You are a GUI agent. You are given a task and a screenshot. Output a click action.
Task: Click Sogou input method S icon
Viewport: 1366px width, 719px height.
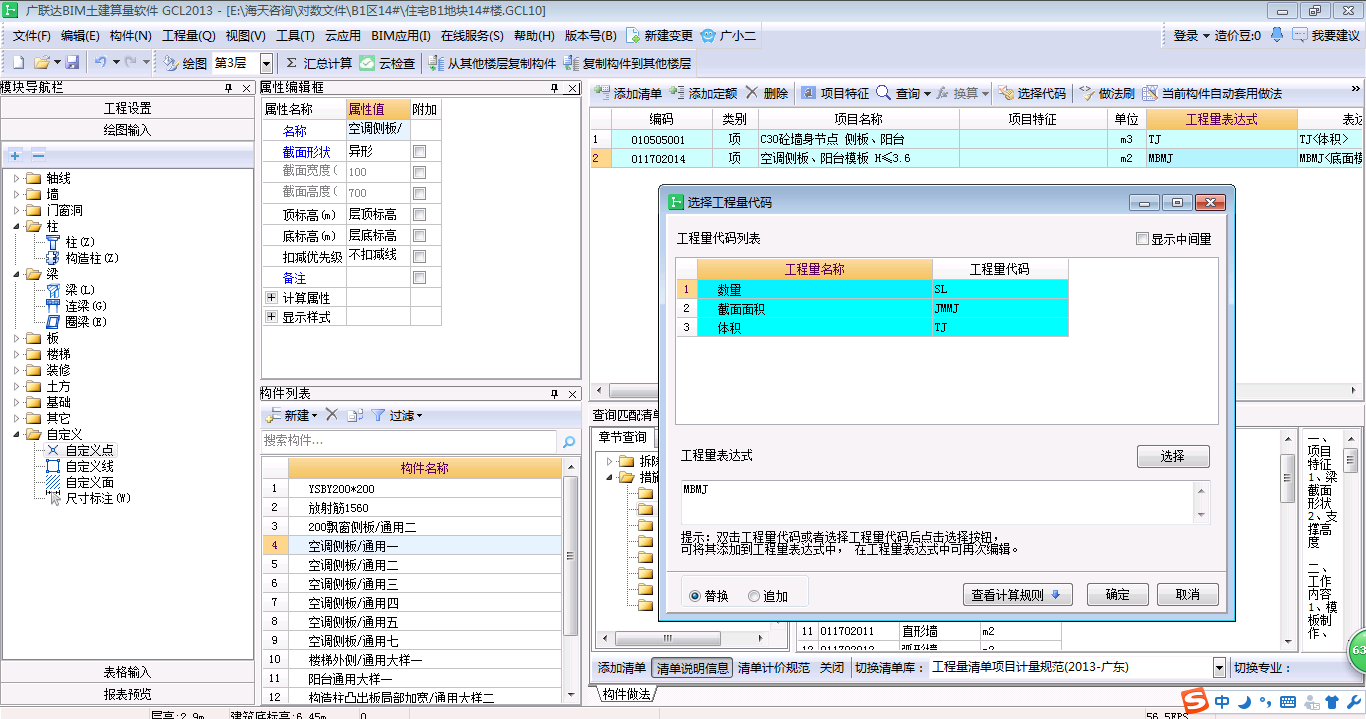[x=1194, y=701]
